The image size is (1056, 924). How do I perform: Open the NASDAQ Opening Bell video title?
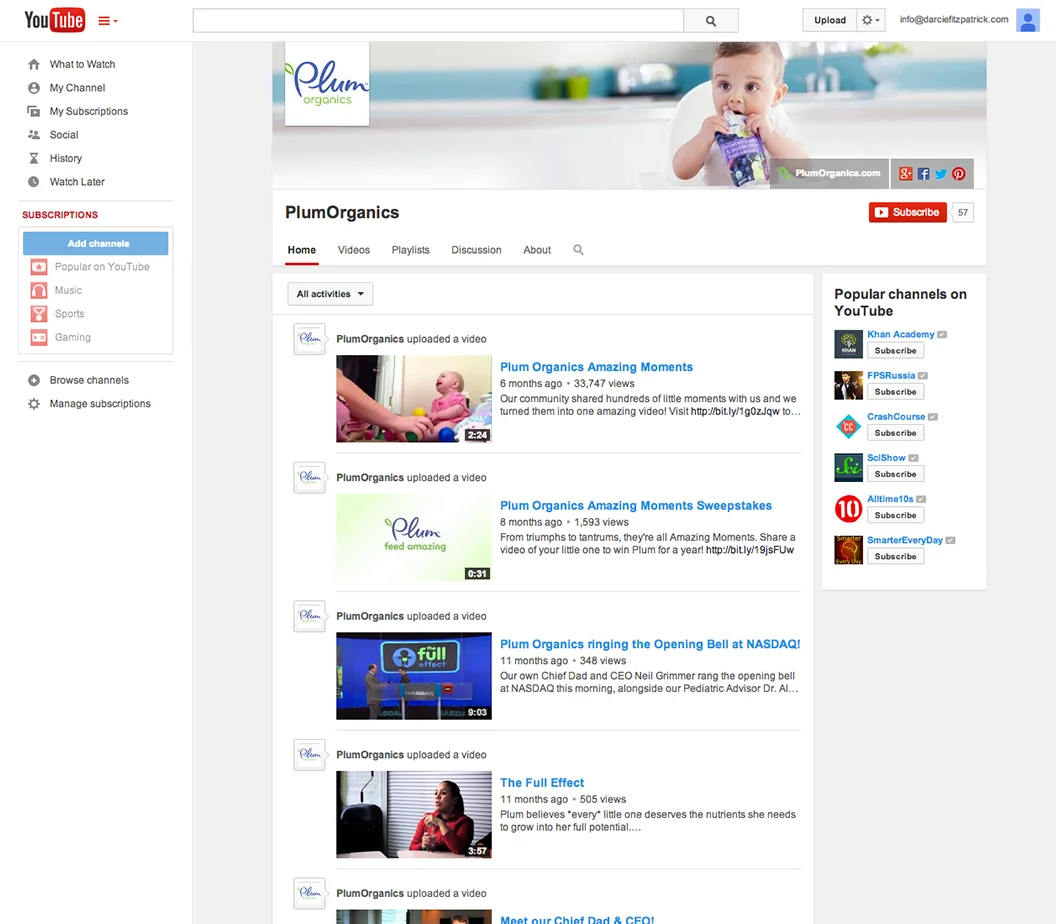click(x=650, y=645)
